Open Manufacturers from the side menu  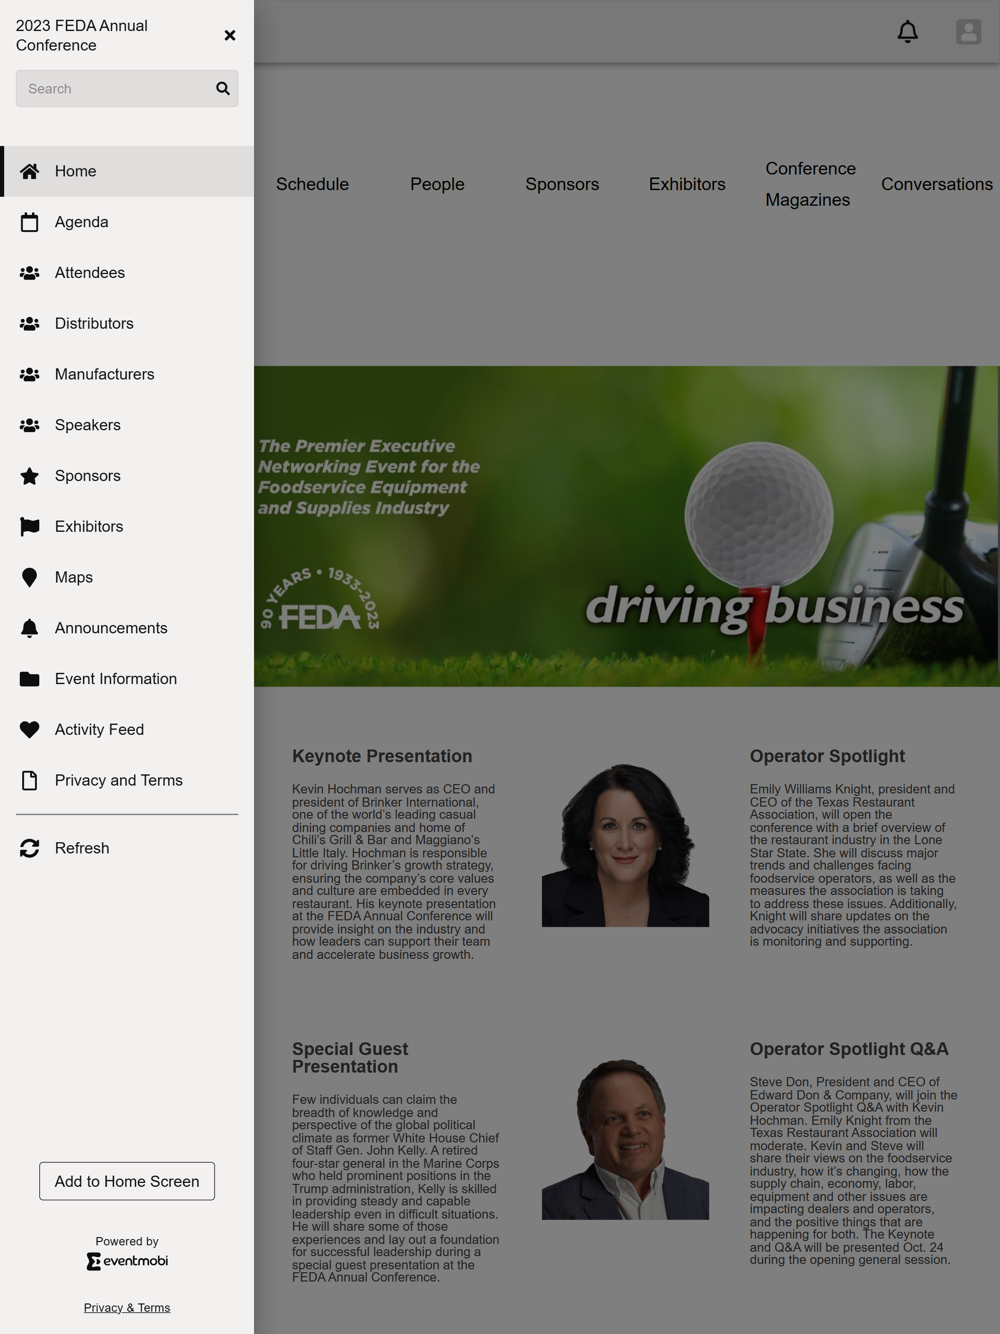coord(127,374)
